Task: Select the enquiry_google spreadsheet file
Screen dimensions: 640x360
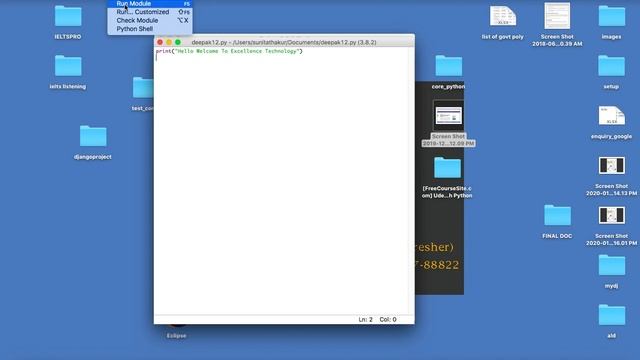Action: [611, 116]
